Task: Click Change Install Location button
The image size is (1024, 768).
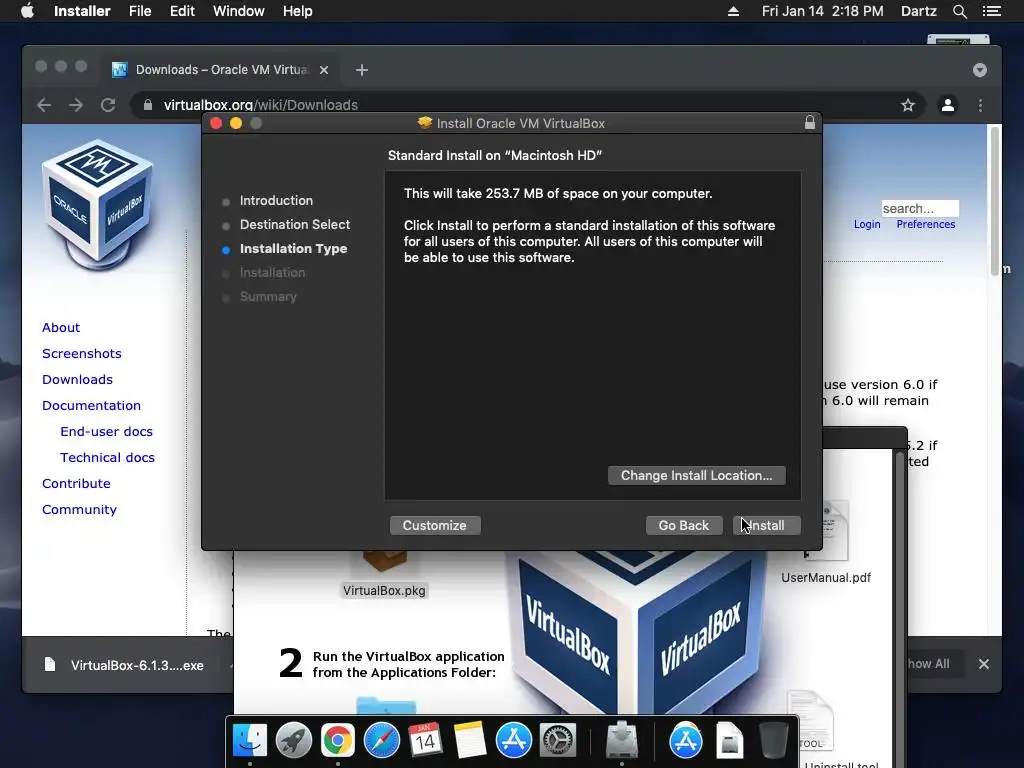Action: coord(697,475)
